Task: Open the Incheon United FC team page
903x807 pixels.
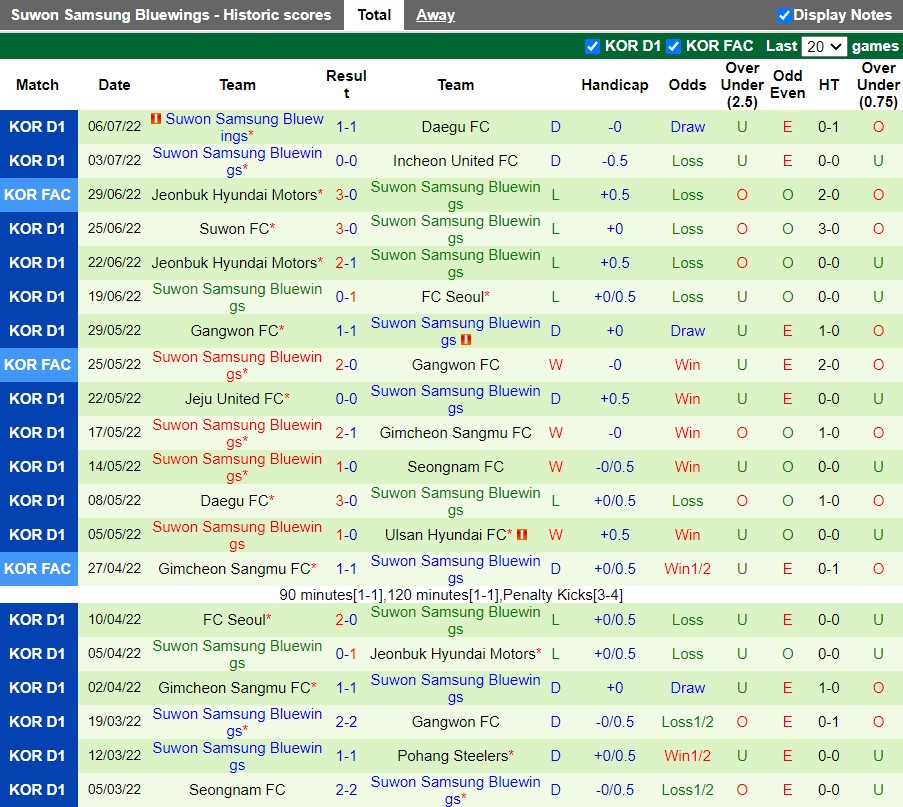Action: point(455,160)
